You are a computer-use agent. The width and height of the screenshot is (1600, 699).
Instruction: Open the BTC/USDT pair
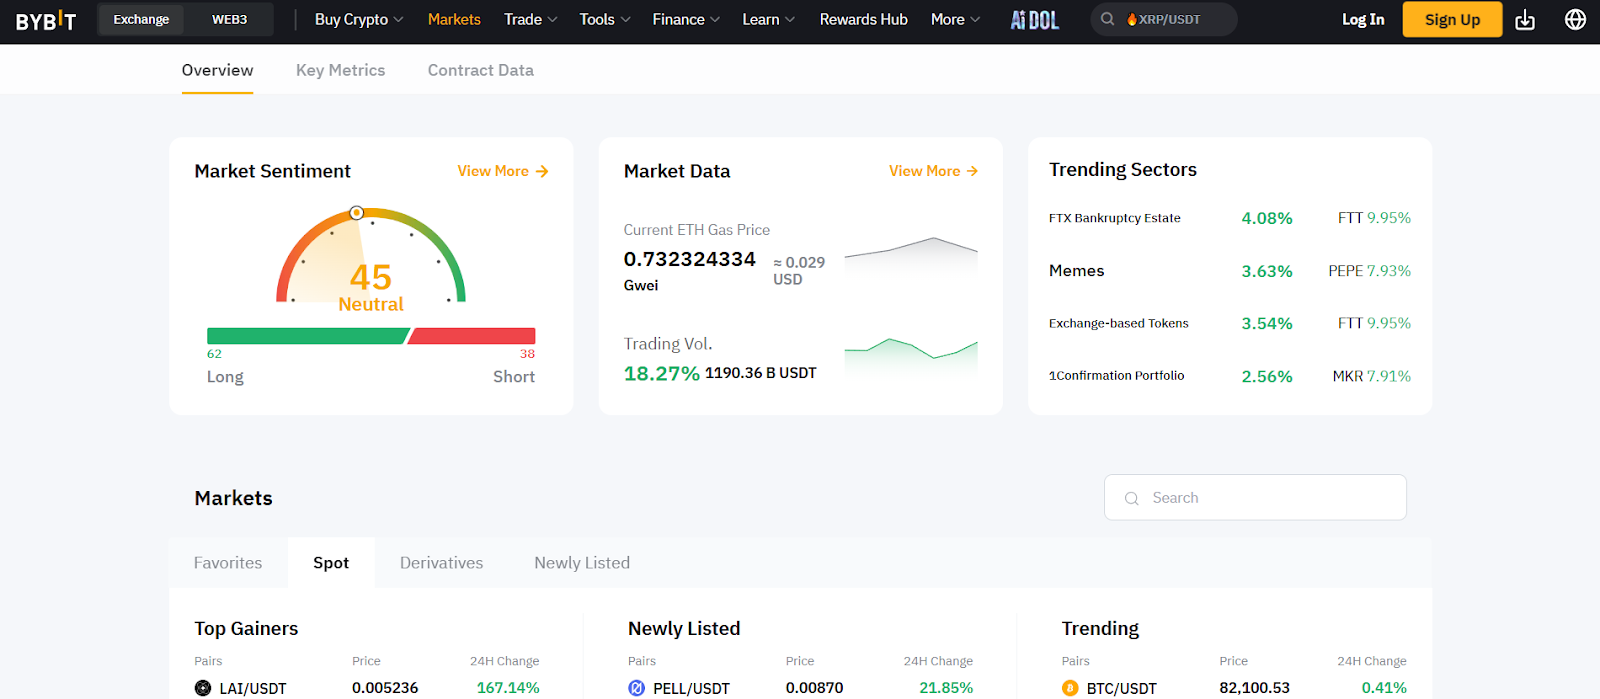[x=1121, y=688]
